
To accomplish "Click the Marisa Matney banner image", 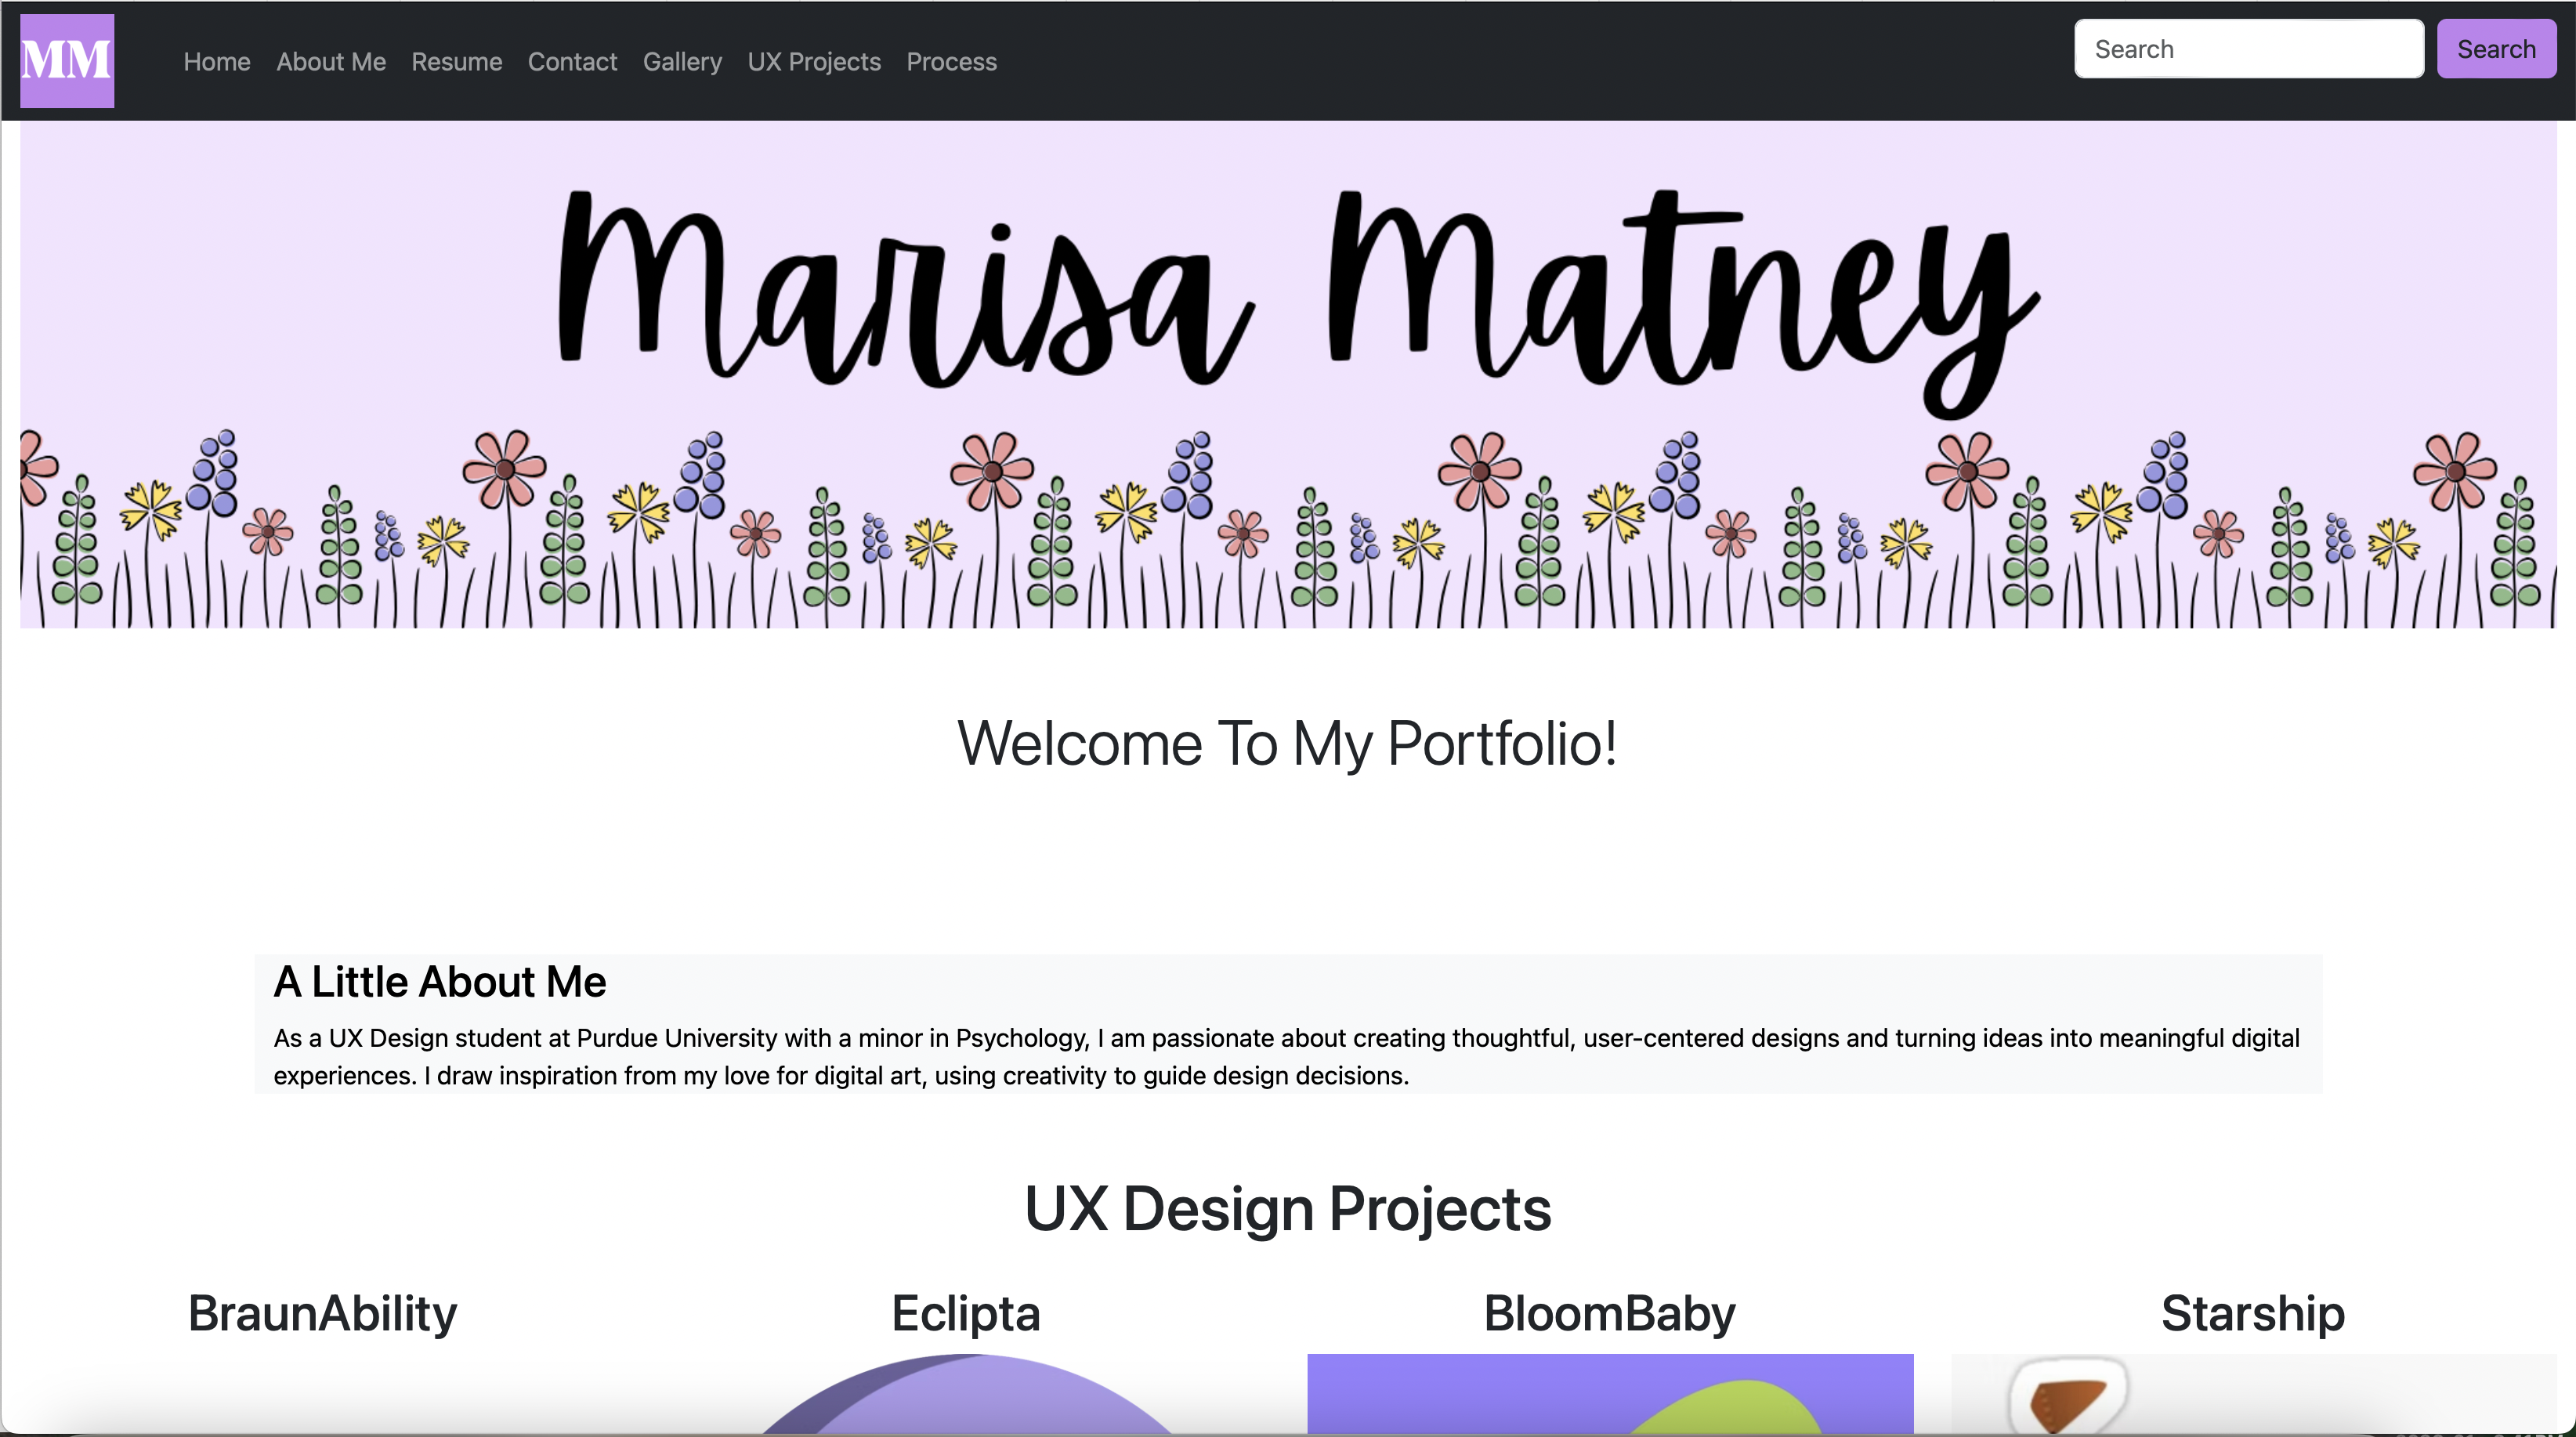I will [1288, 375].
